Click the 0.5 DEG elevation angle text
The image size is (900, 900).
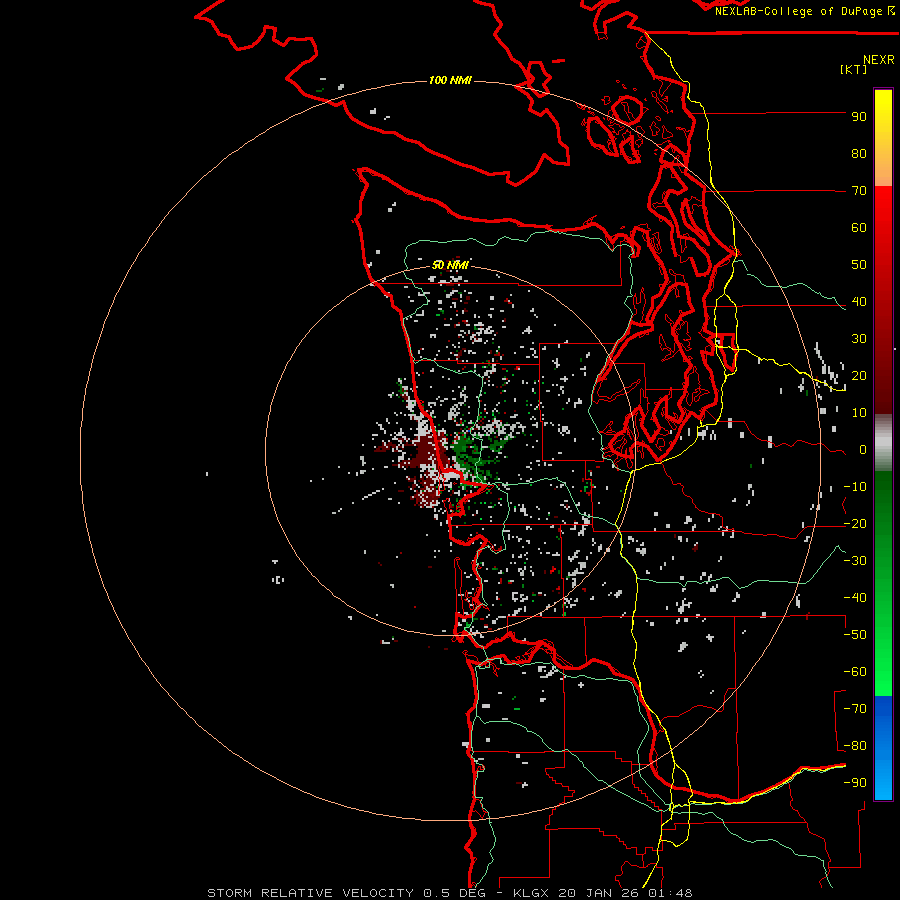pos(455,893)
